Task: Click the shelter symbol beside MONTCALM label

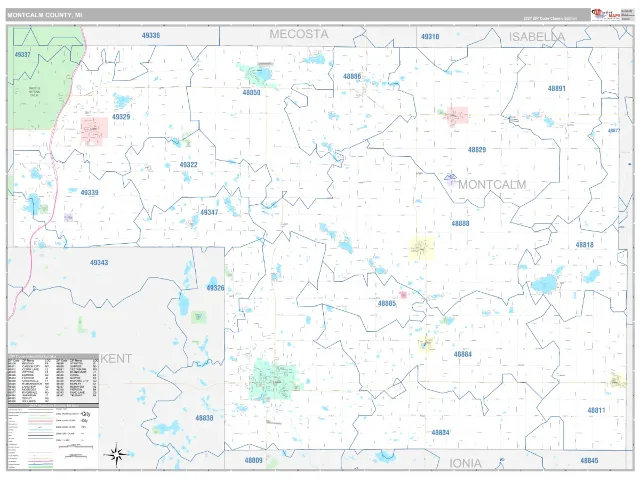Action: 450,178
